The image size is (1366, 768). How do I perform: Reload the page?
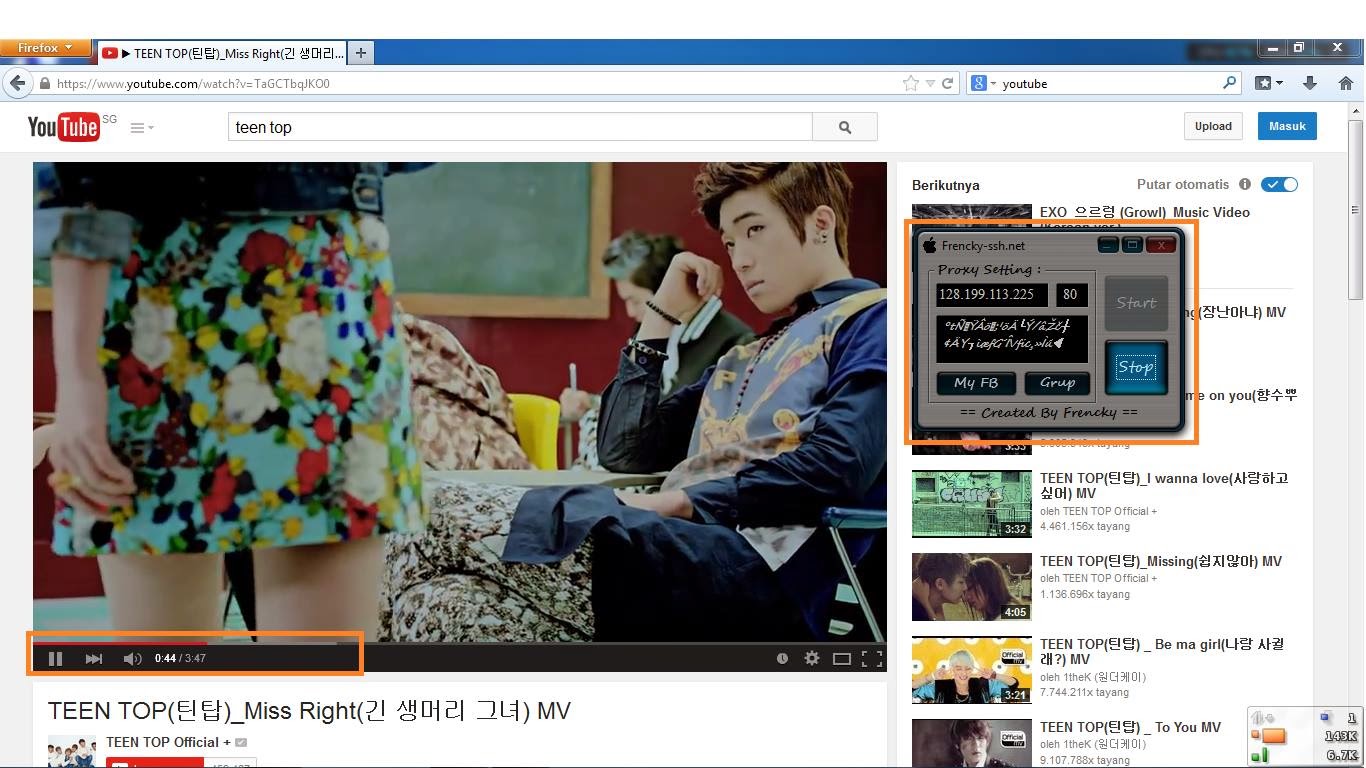[x=948, y=83]
